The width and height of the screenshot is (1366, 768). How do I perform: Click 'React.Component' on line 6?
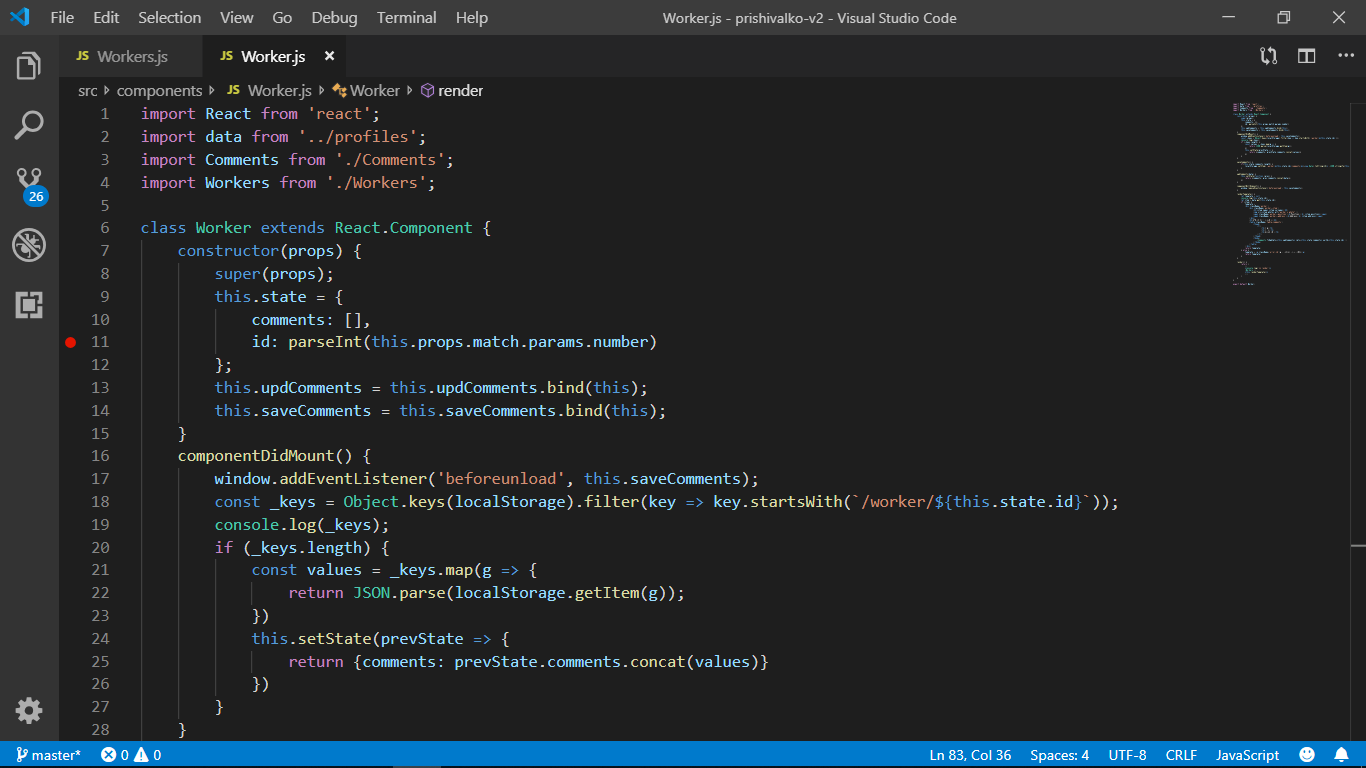click(404, 228)
